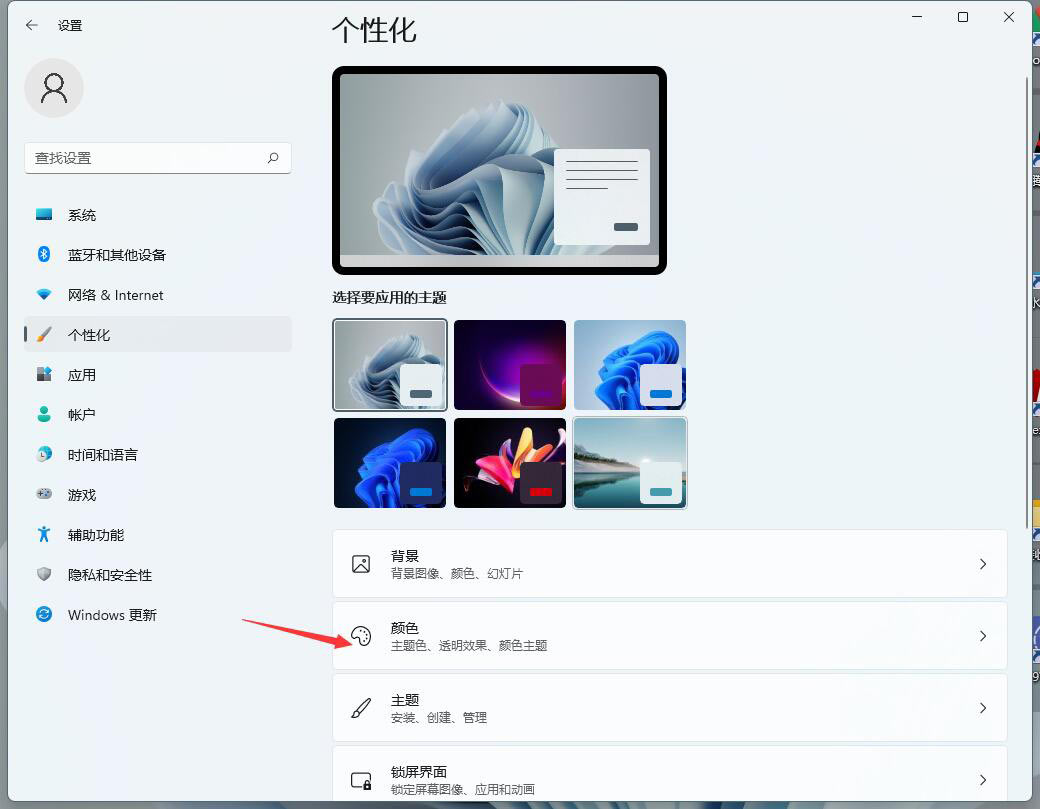
Task: Expand the 主题 settings row chevron
Action: point(983,708)
